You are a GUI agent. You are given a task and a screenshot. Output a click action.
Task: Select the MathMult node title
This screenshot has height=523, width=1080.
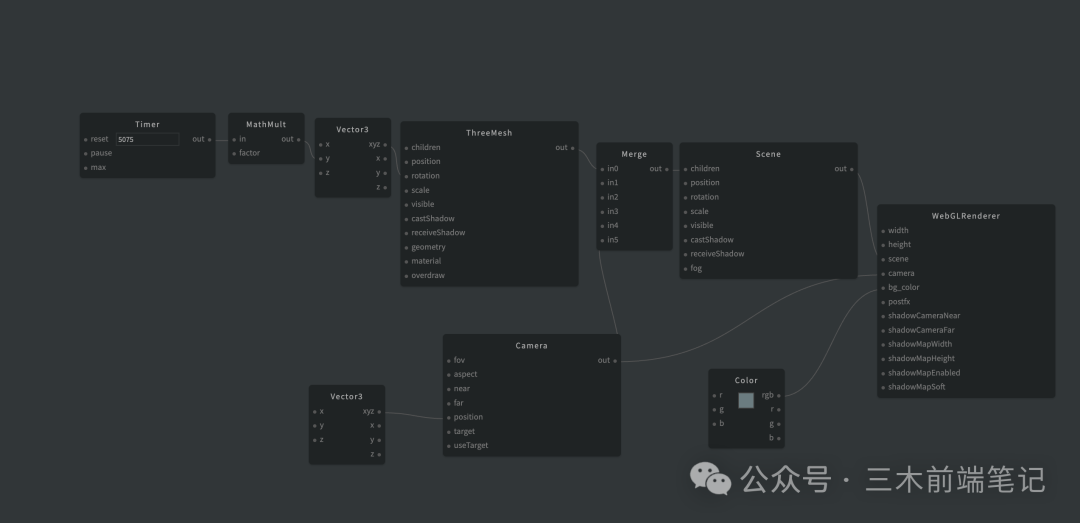[x=266, y=125]
